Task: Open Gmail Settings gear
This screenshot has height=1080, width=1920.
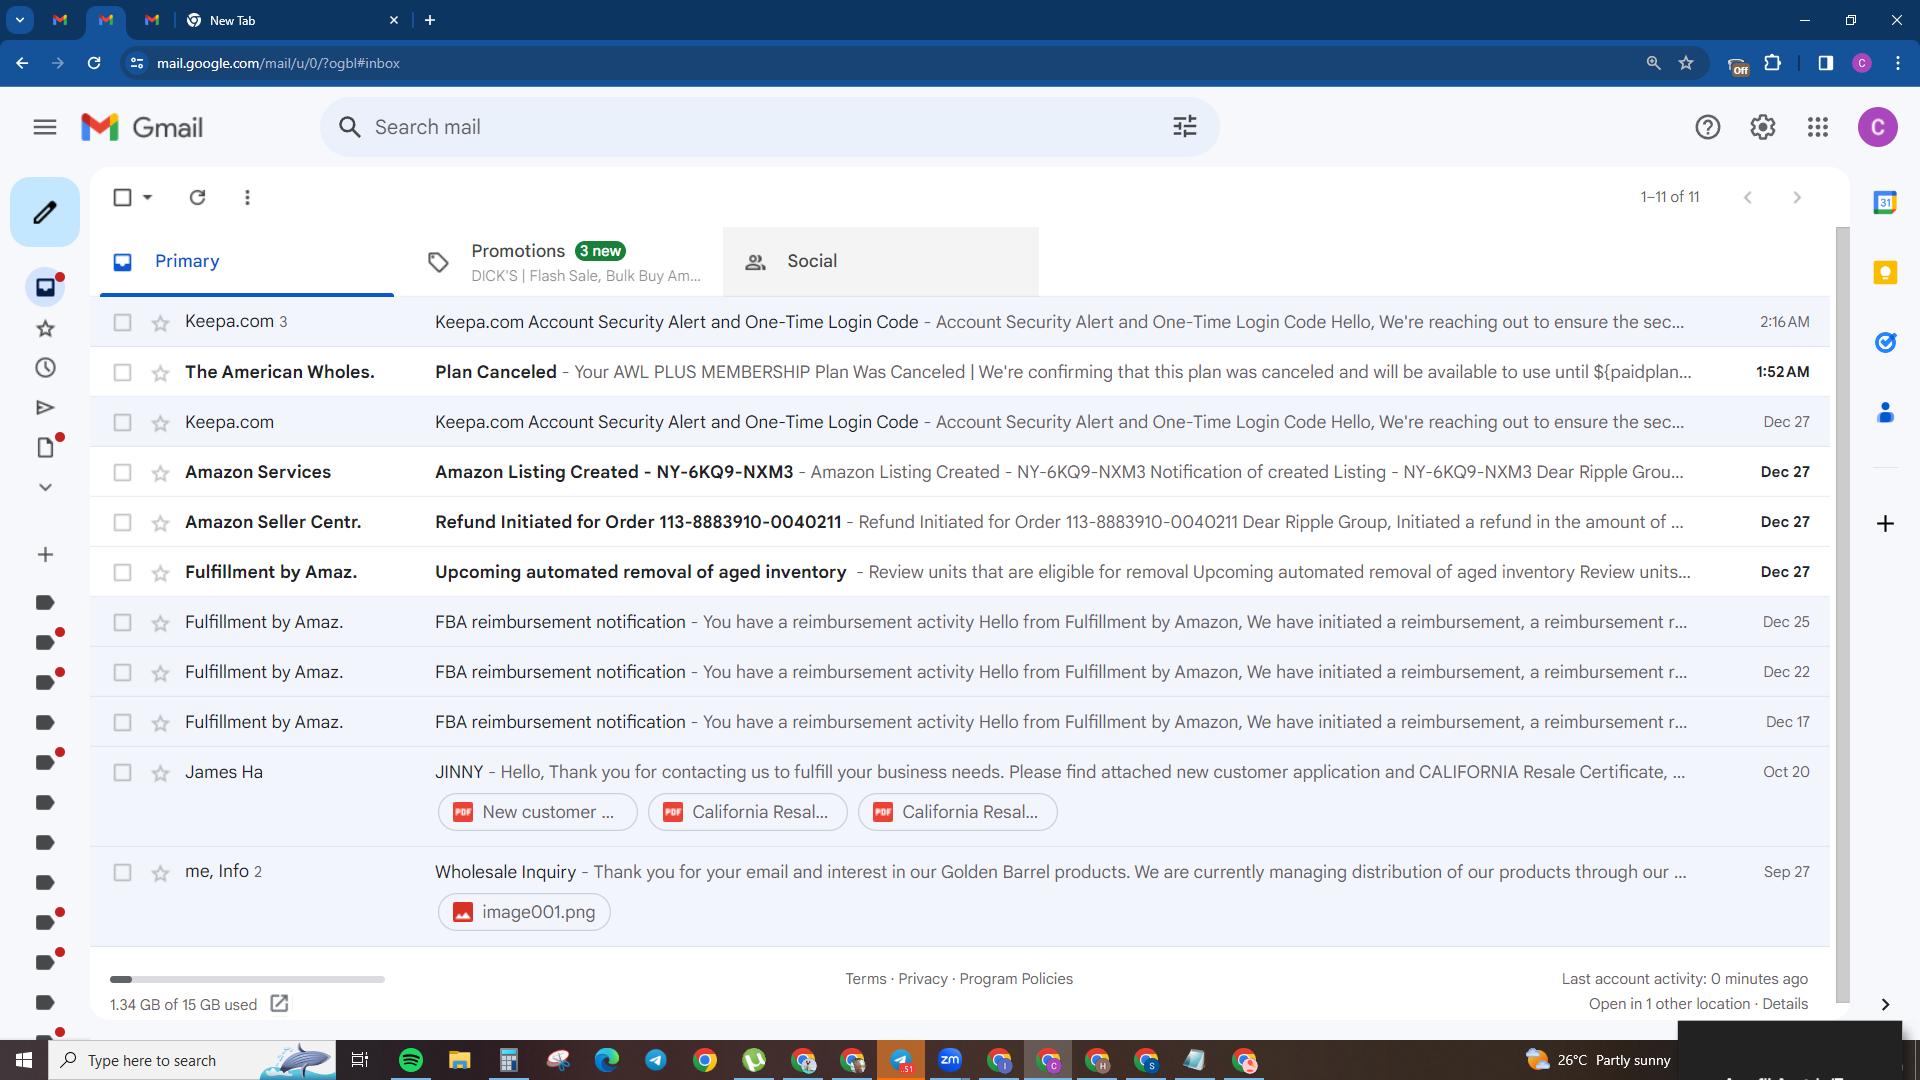Action: coord(1763,127)
